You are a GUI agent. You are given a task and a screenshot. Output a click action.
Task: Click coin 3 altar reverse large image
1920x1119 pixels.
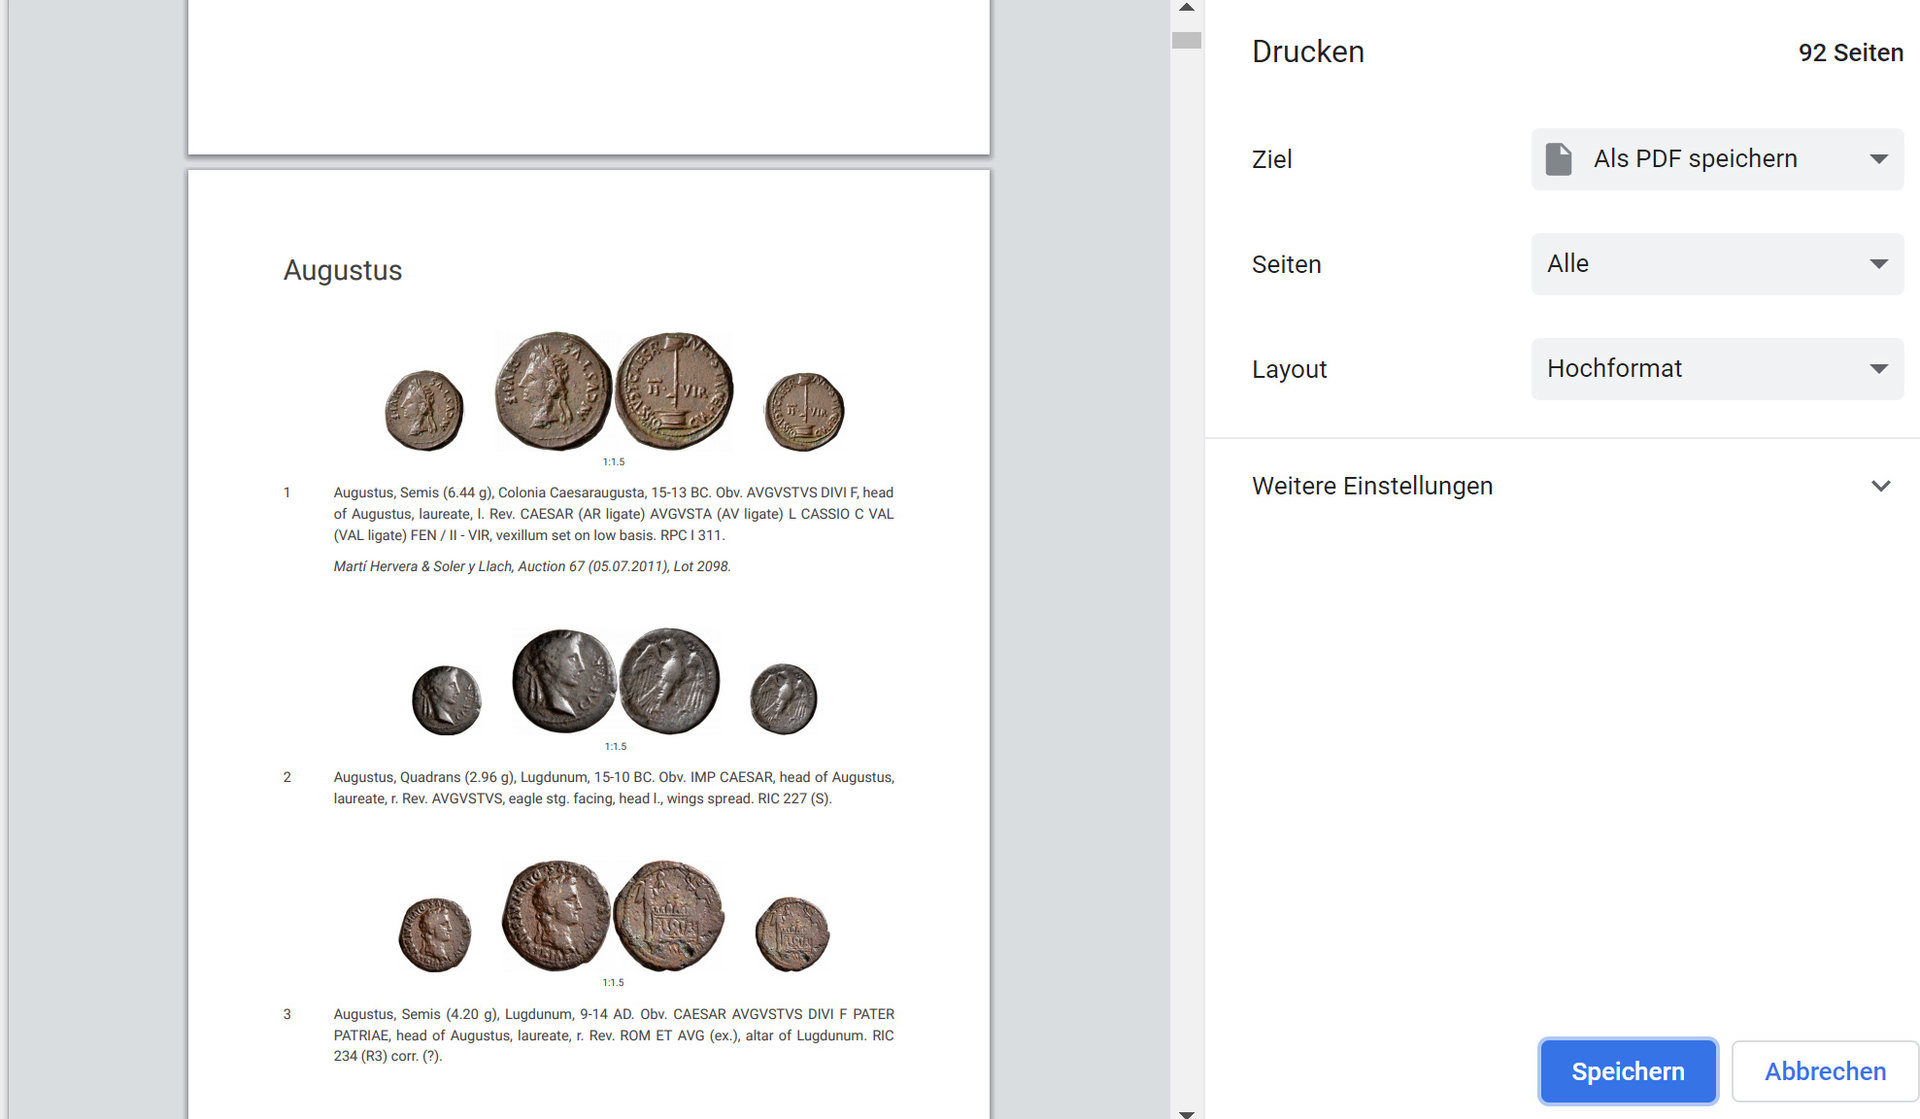click(668, 916)
